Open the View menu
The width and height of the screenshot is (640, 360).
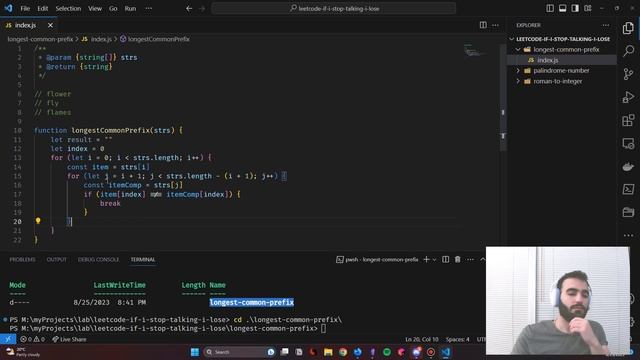(x=95, y=8)
